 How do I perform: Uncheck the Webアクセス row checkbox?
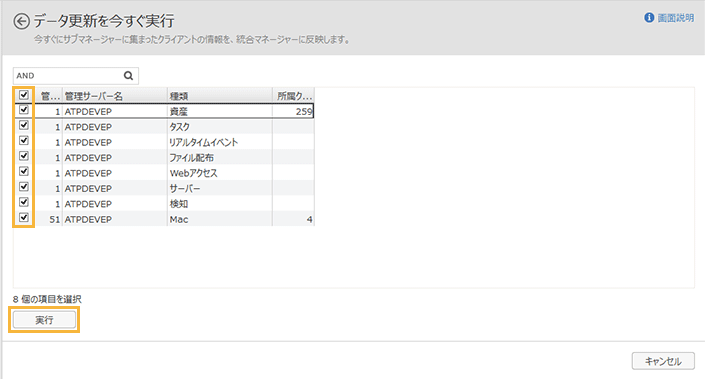click(24, 171)
